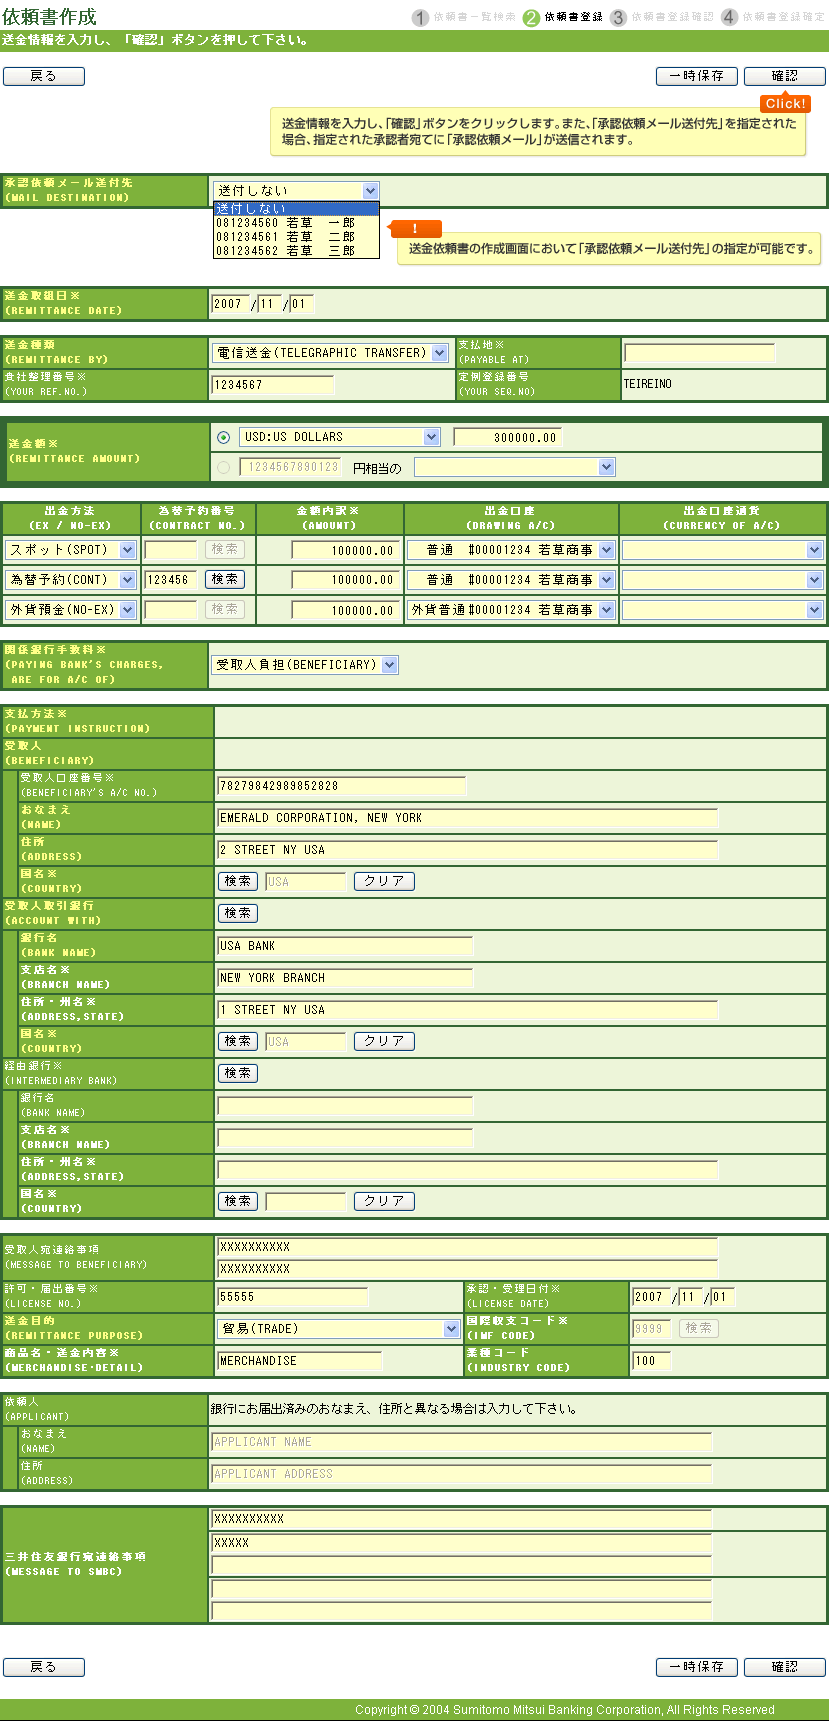Click クリア for the account-with bank country

(x=384, y=1041)
